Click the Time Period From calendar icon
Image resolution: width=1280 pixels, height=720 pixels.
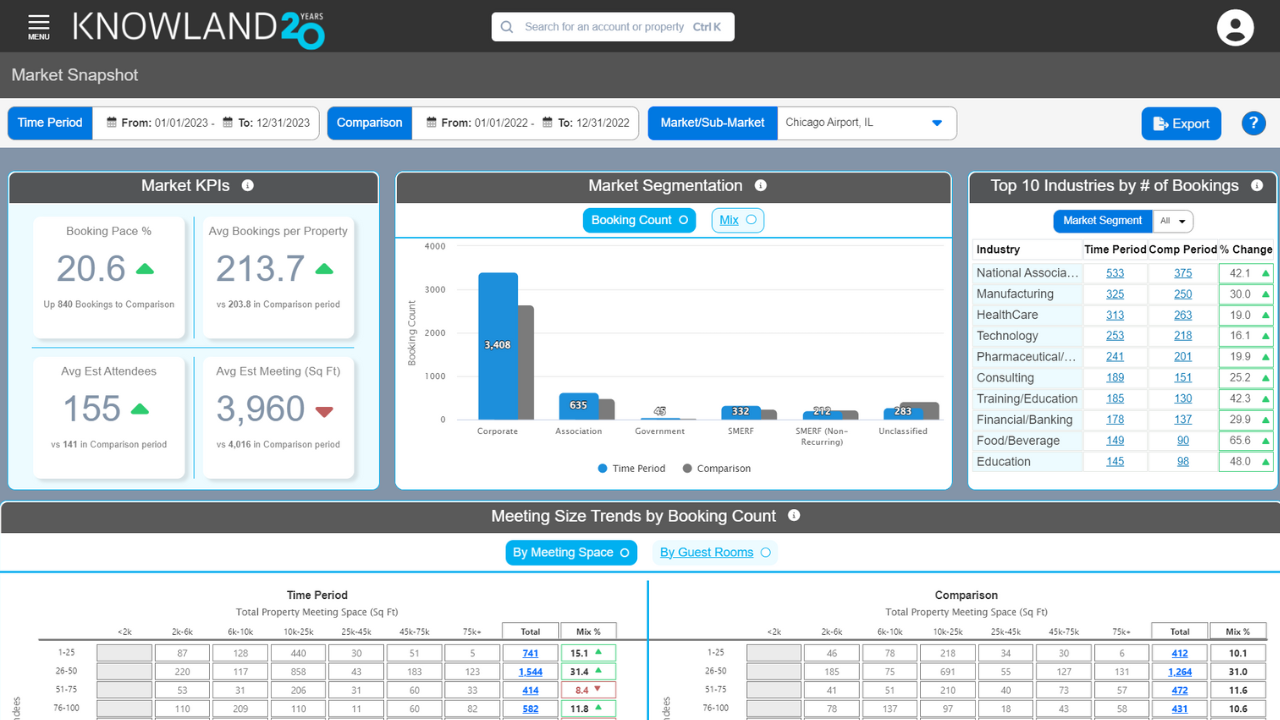click(113, 123)
